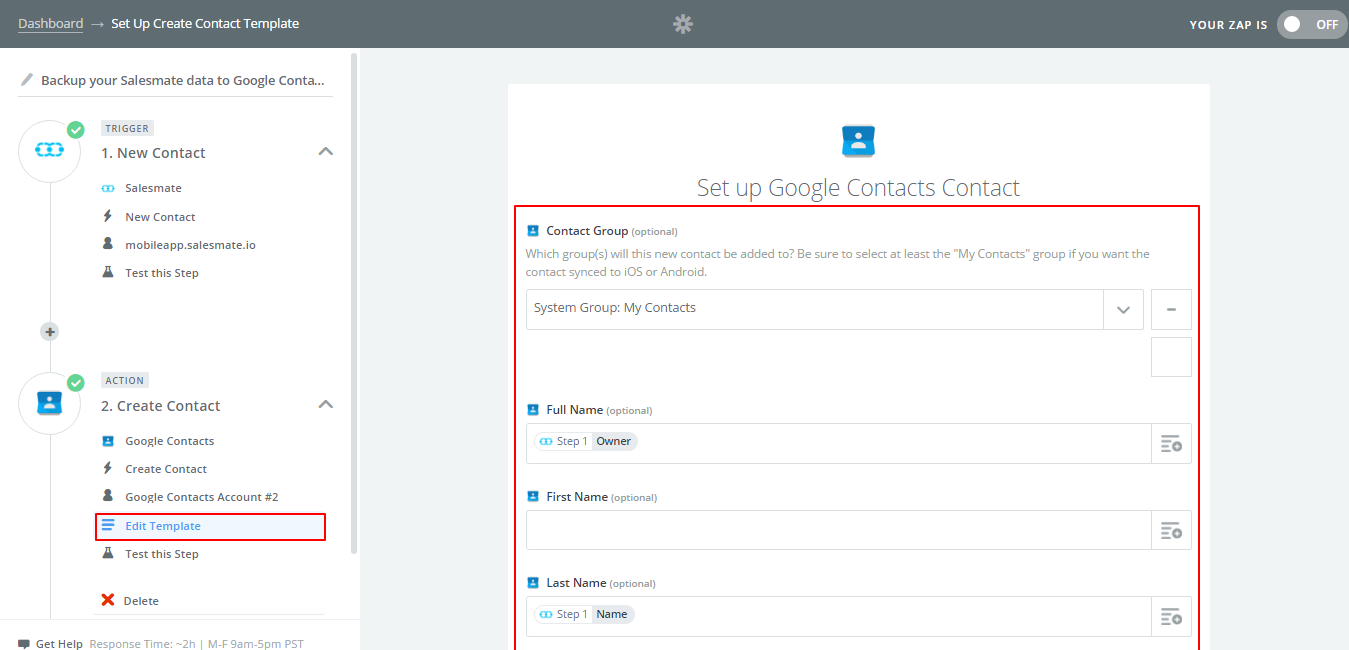Click the lightning bolt icon beside New Contact
1349x650 pixels.
click(108, 216)
